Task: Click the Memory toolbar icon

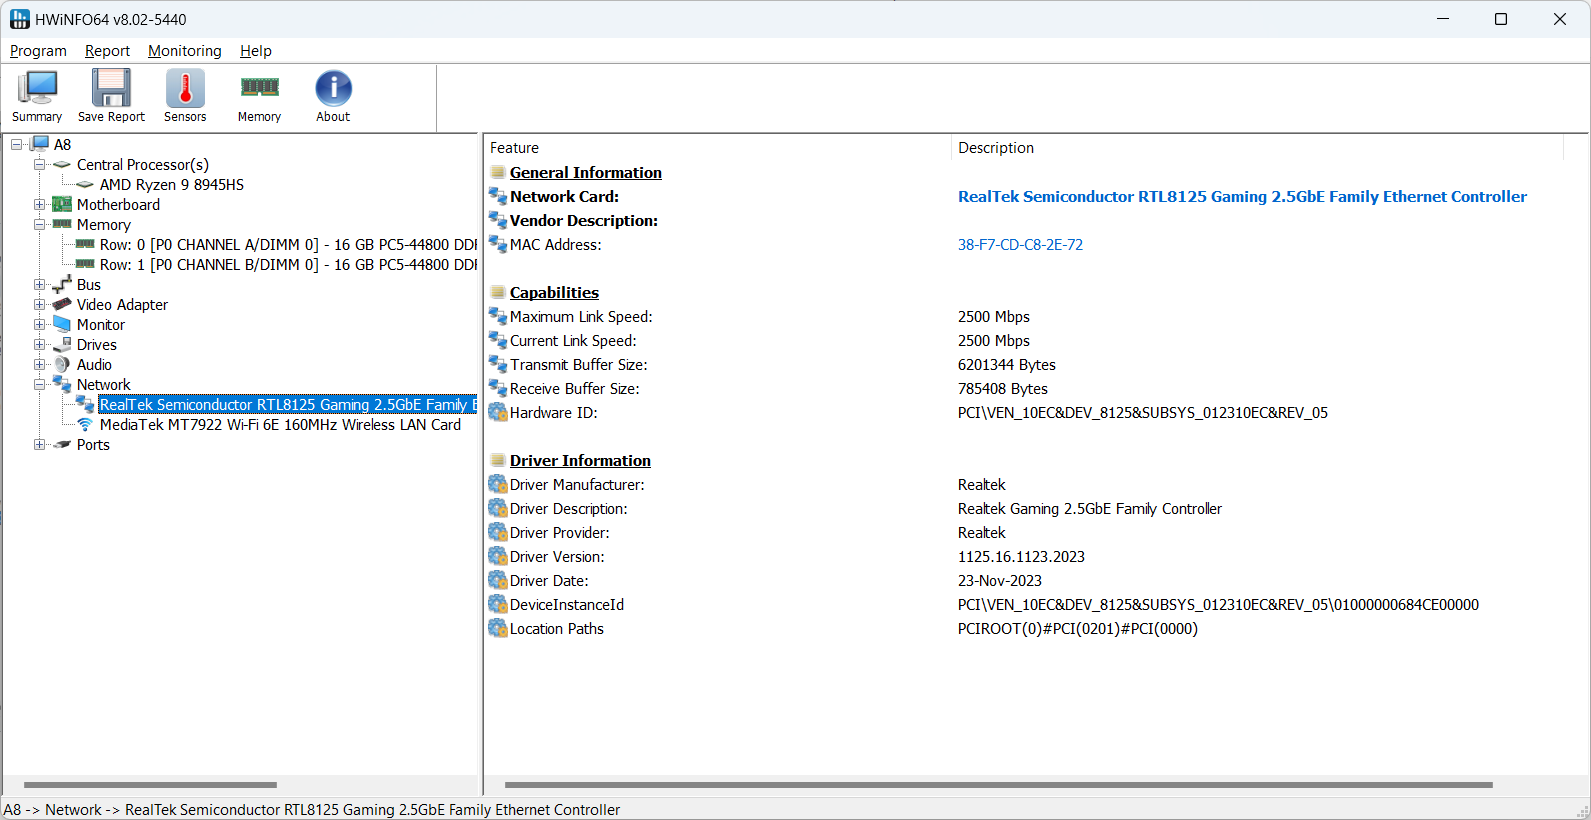Action: 259,96
